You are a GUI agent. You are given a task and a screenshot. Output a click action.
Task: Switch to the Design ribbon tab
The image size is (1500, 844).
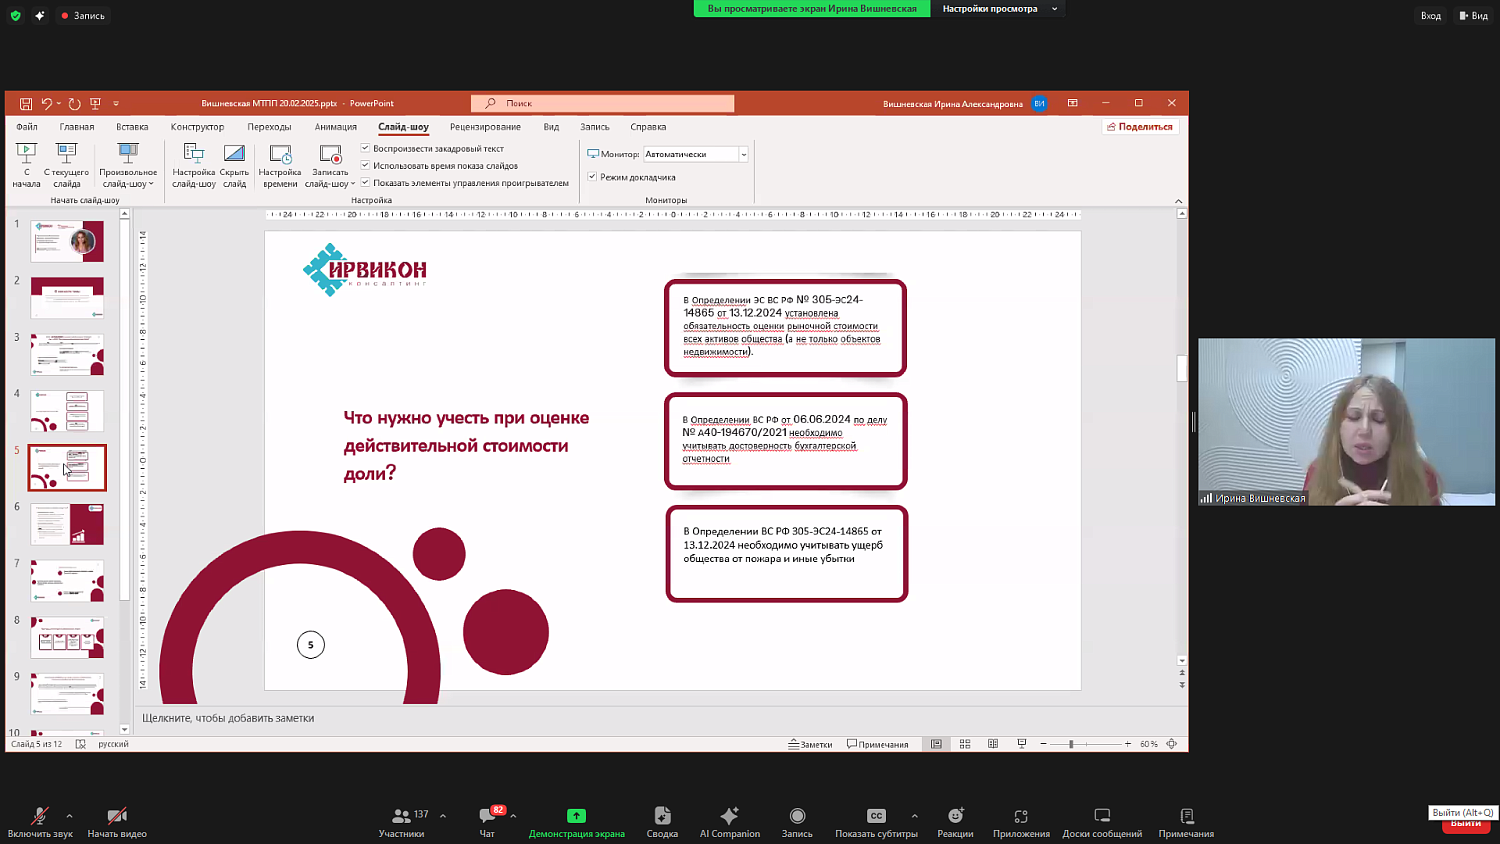(x=197, y=127)
